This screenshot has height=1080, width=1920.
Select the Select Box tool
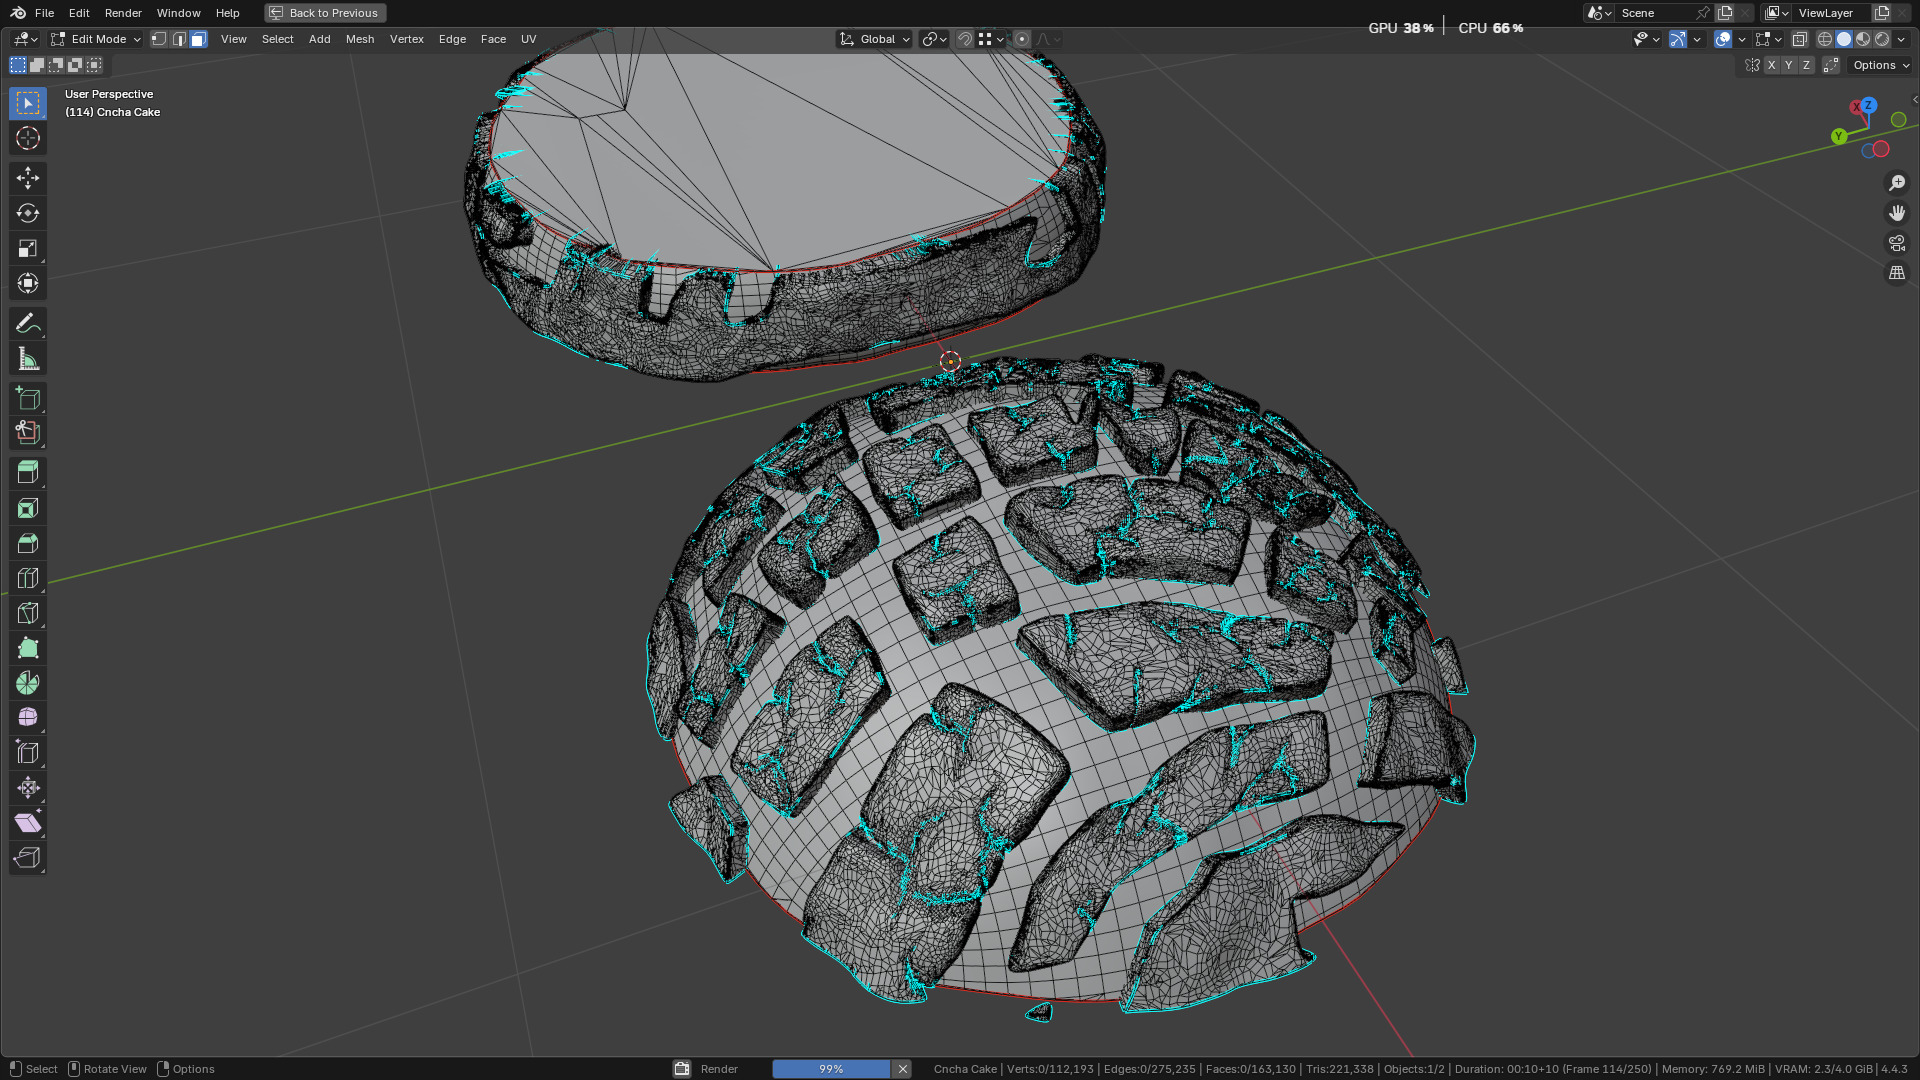(28, 103)
